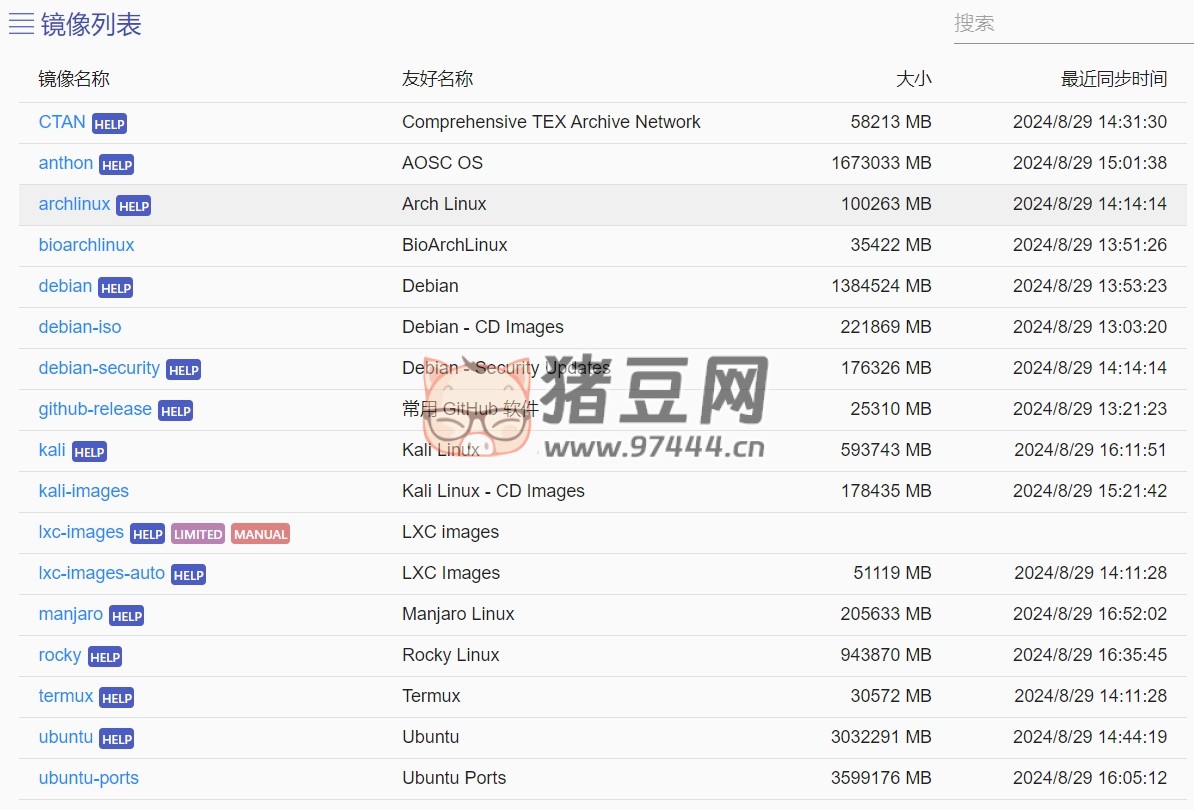The width and height of the screenshot is (1194, 810).
Task: Click the Ubuntu Ports name cell
Action: 454,779
